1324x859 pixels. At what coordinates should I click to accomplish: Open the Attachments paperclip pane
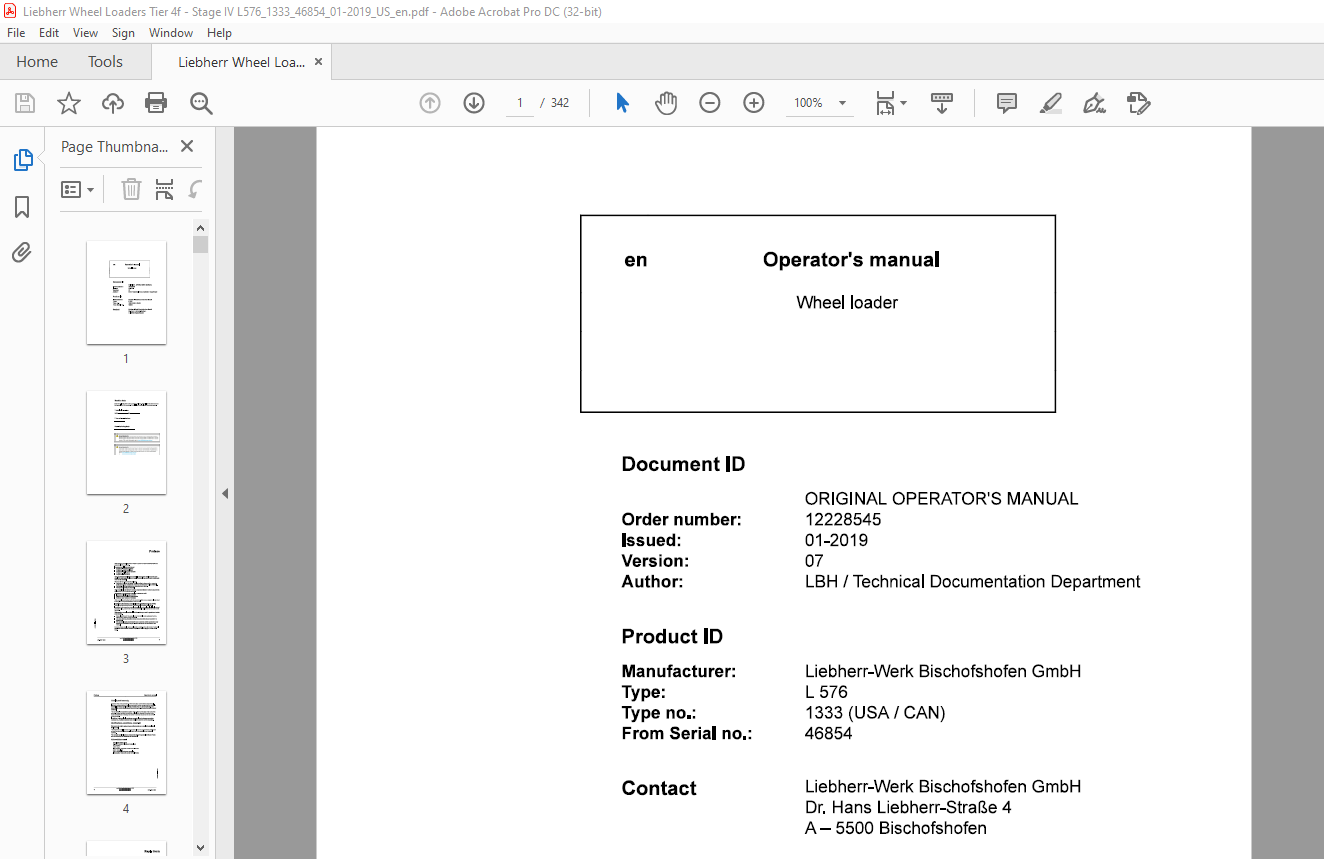[x=22, y=252]
